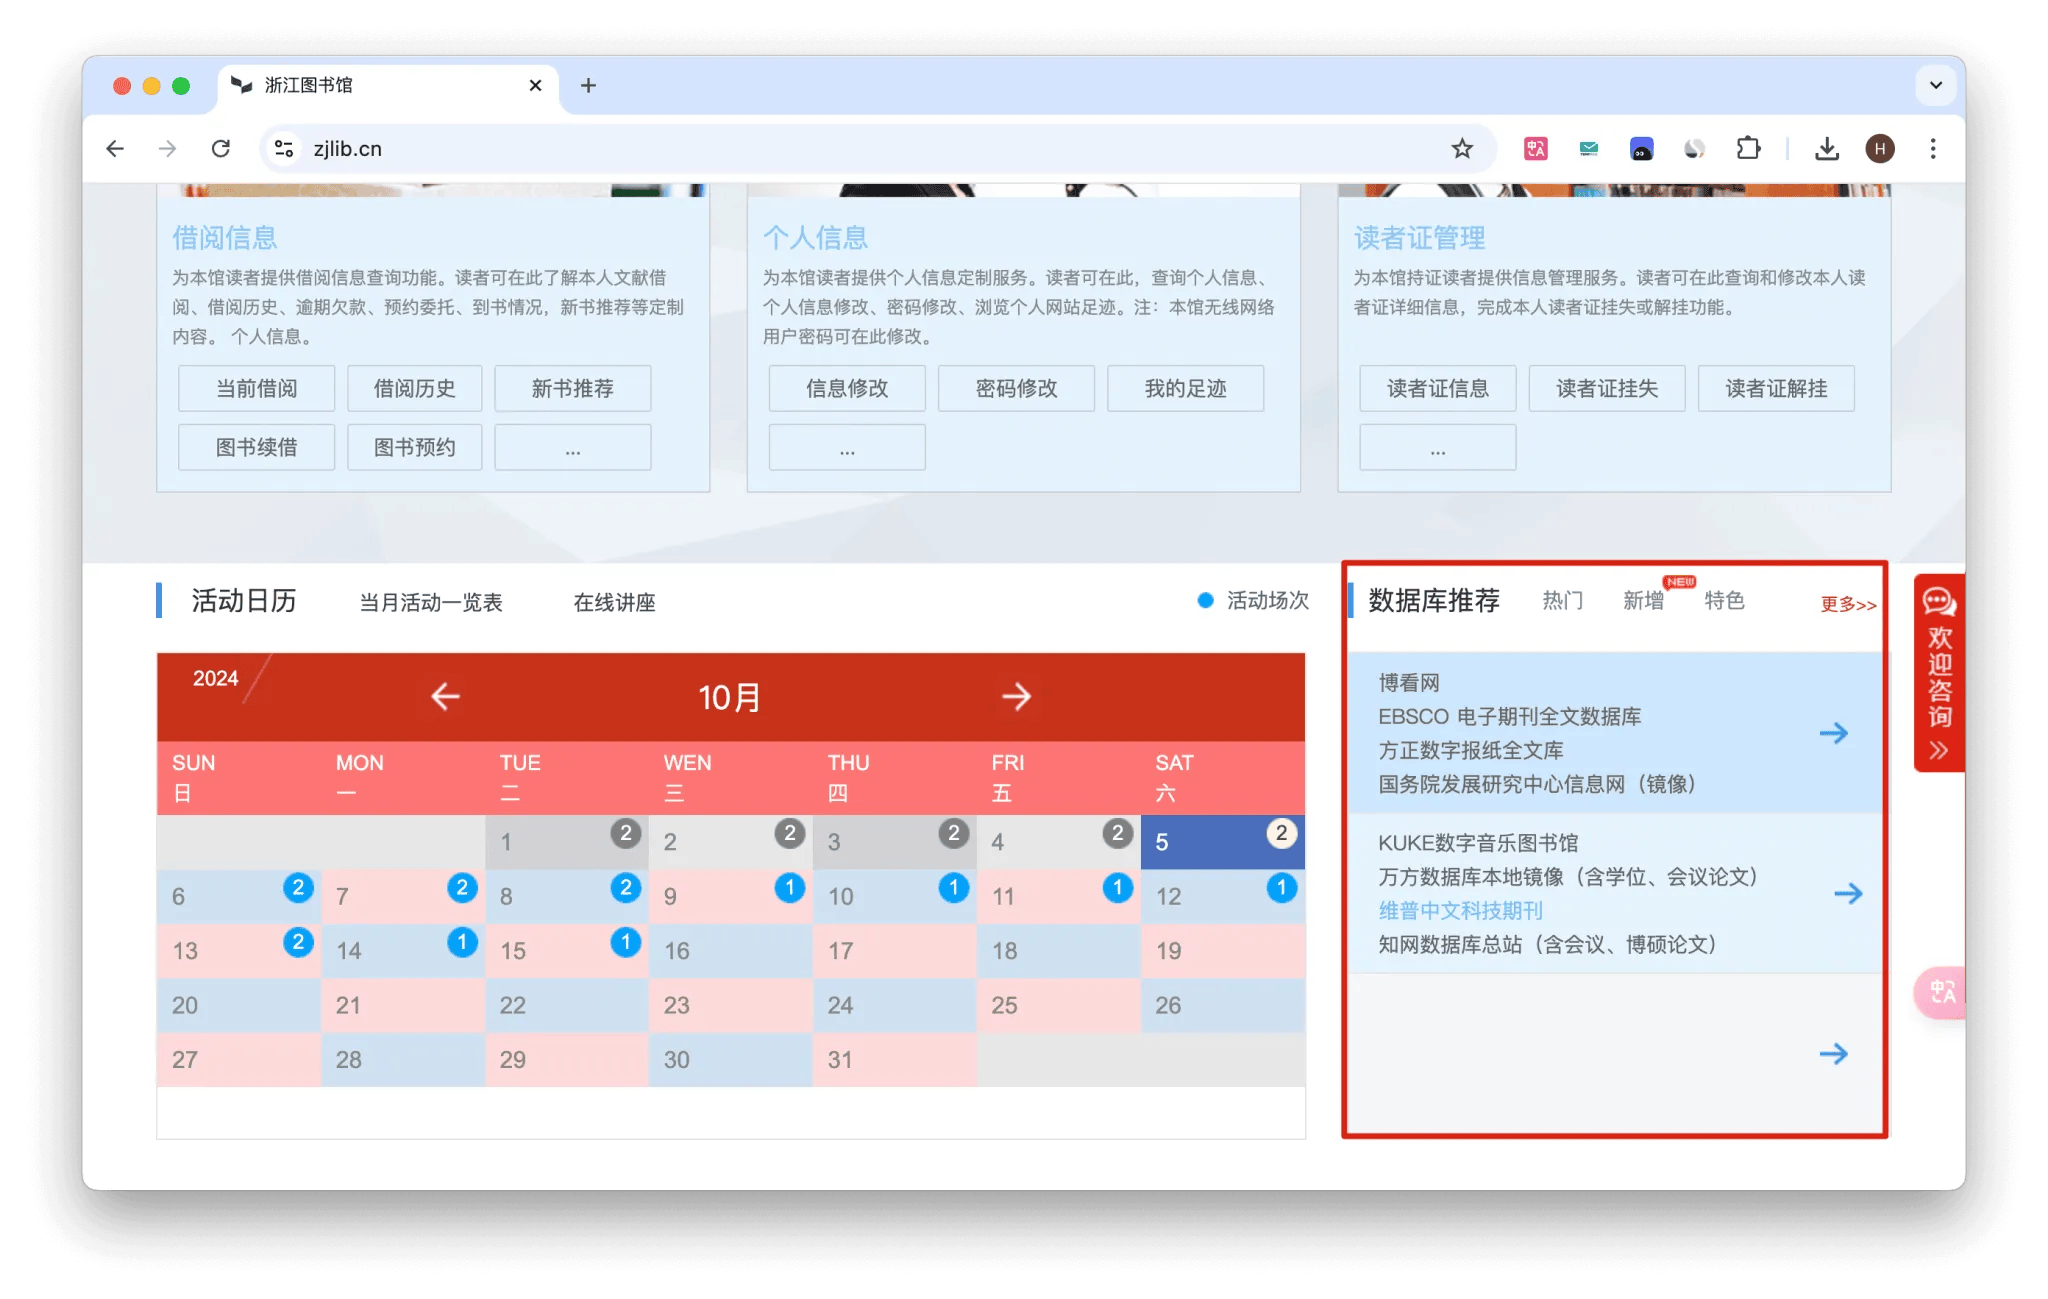Screen dimensions: 2048x1299
Task: Reload the page via refresh icon
Action: 222,148
